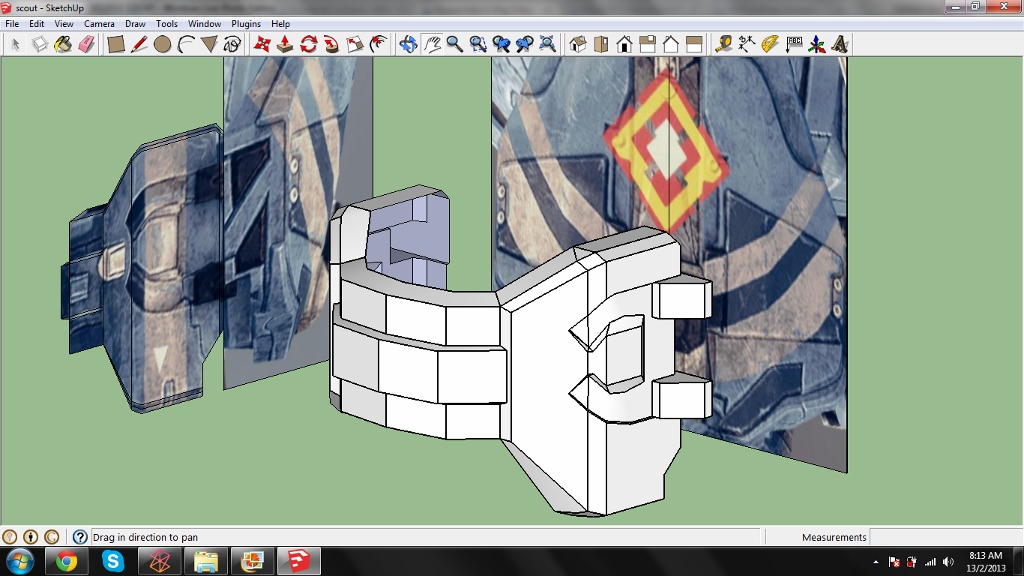Open Skype from the taskbar
The image size is (1024, 576).
click(112, 561)
